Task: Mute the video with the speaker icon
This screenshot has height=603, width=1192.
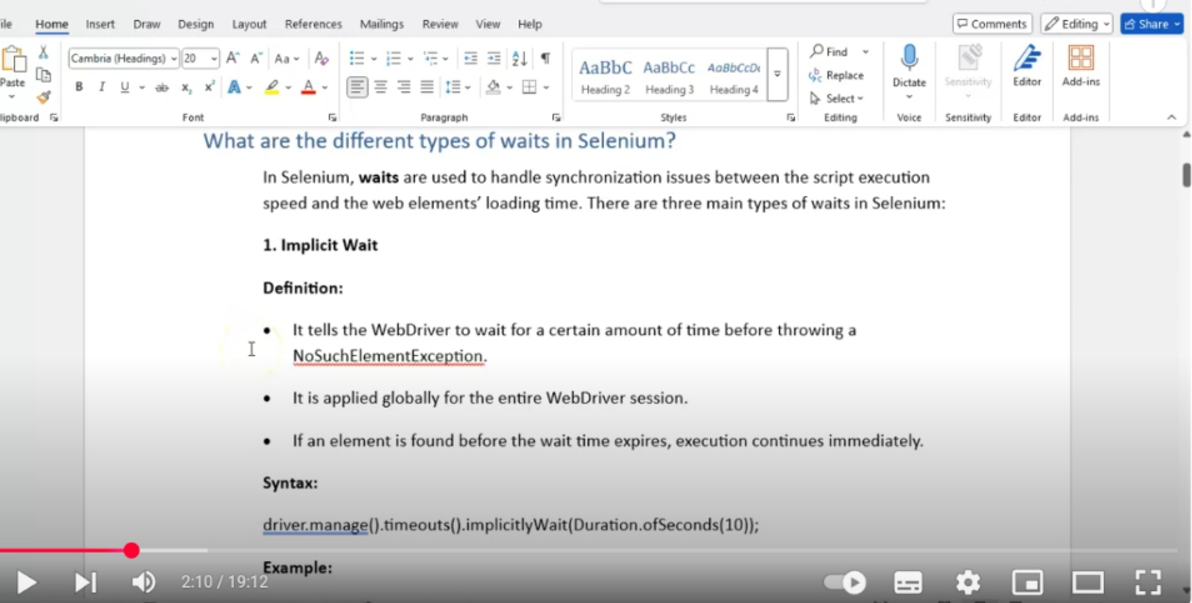Action: tap(143, 582)
